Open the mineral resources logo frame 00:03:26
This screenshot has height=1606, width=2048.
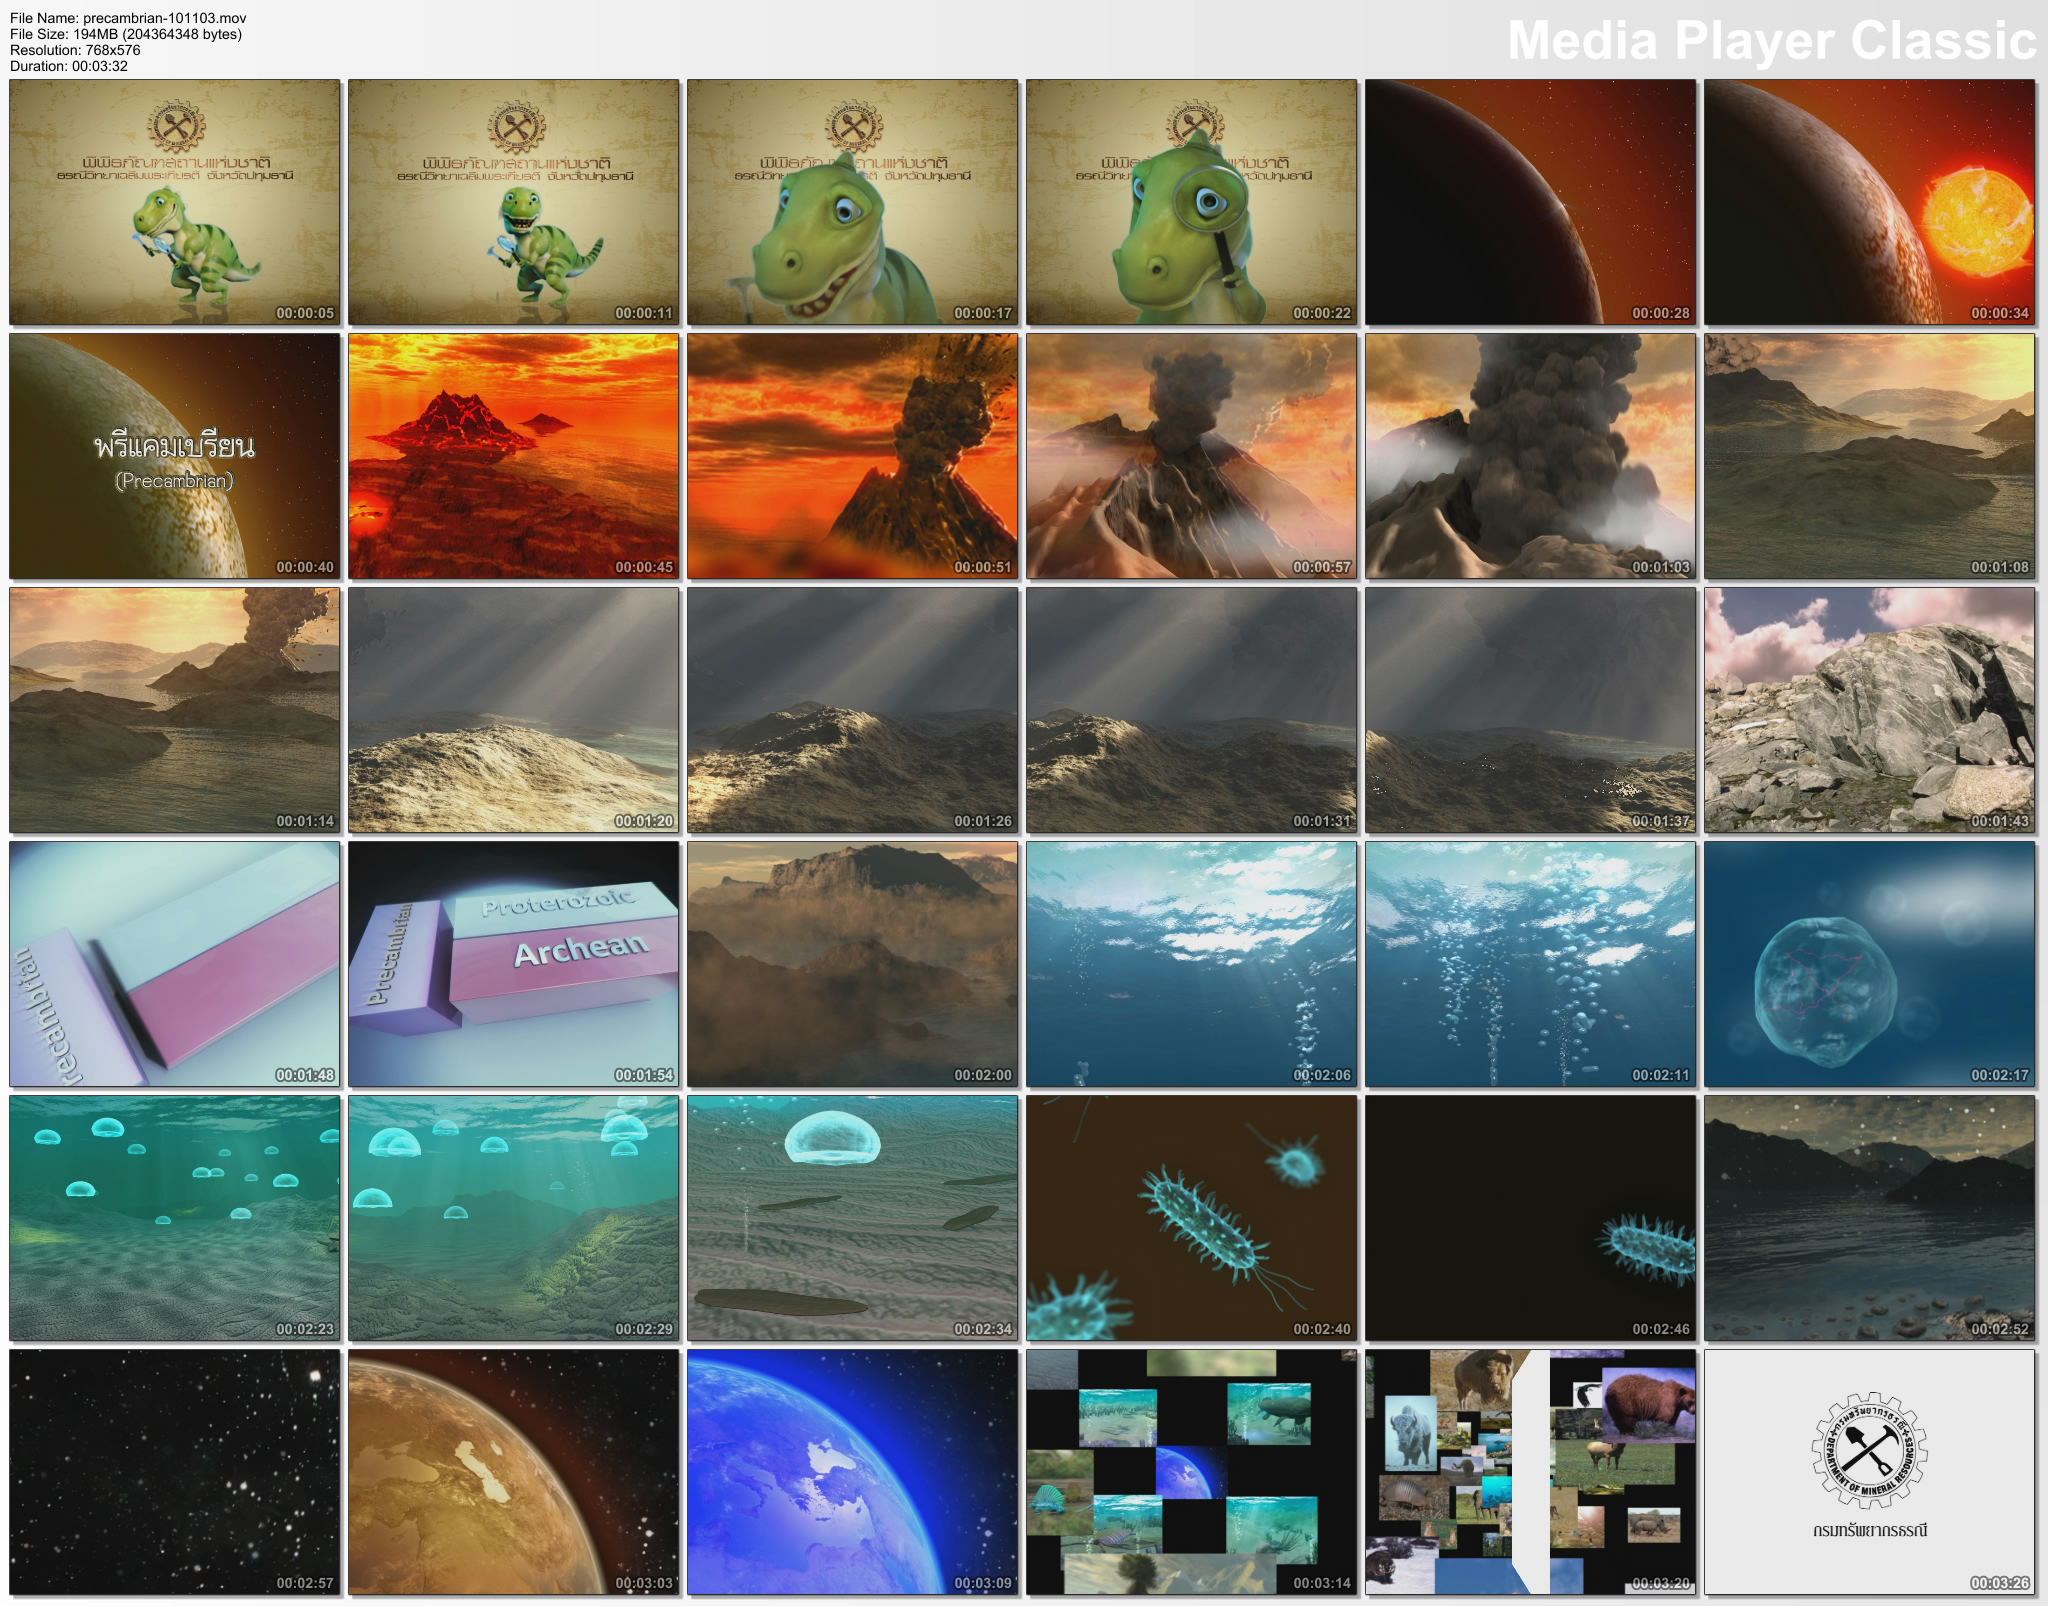pos(1870,1472)
